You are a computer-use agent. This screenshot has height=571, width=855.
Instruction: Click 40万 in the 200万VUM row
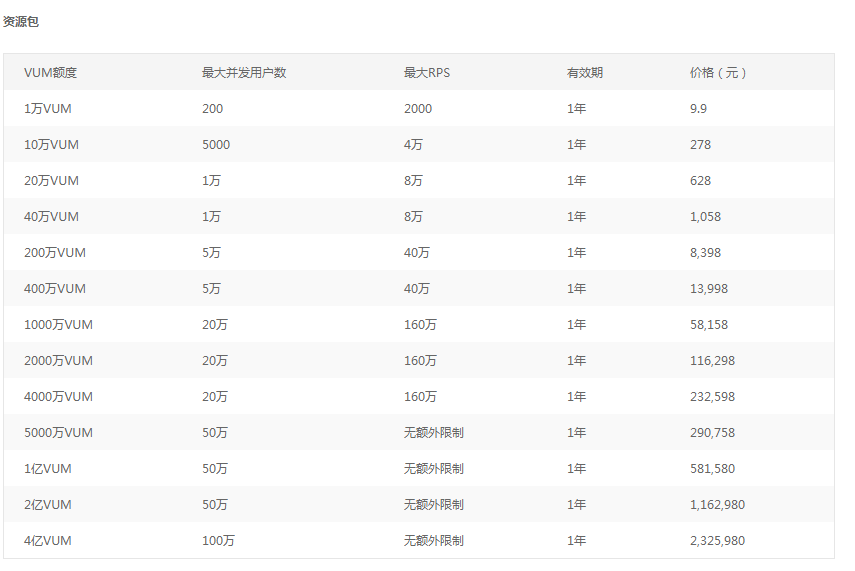click(417, 253)
